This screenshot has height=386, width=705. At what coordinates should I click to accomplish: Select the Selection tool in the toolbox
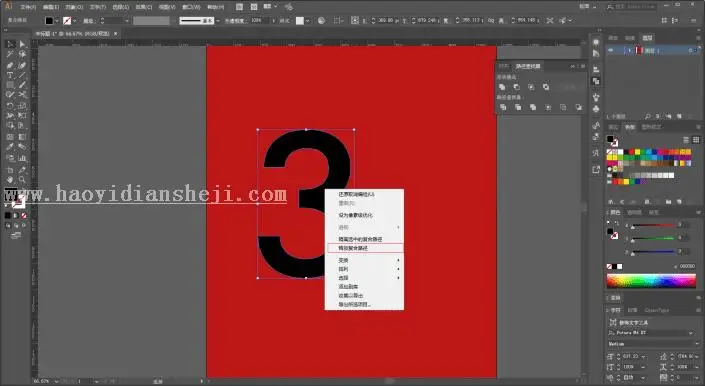tap(10, 44)
